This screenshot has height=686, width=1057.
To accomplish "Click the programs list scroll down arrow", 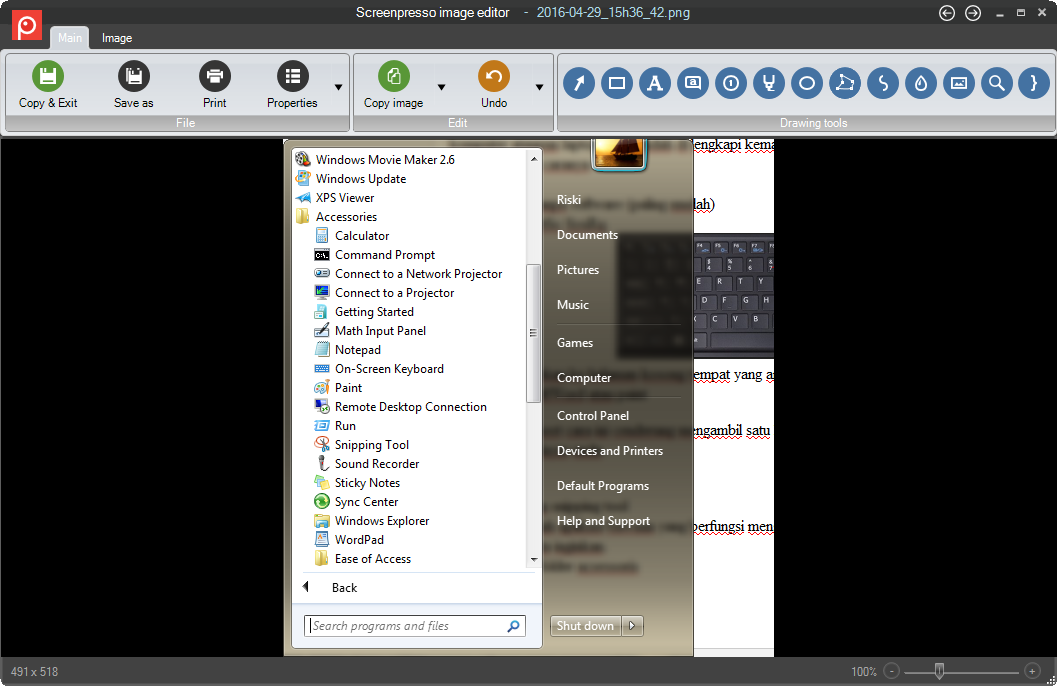I will [x=533, y=559].
